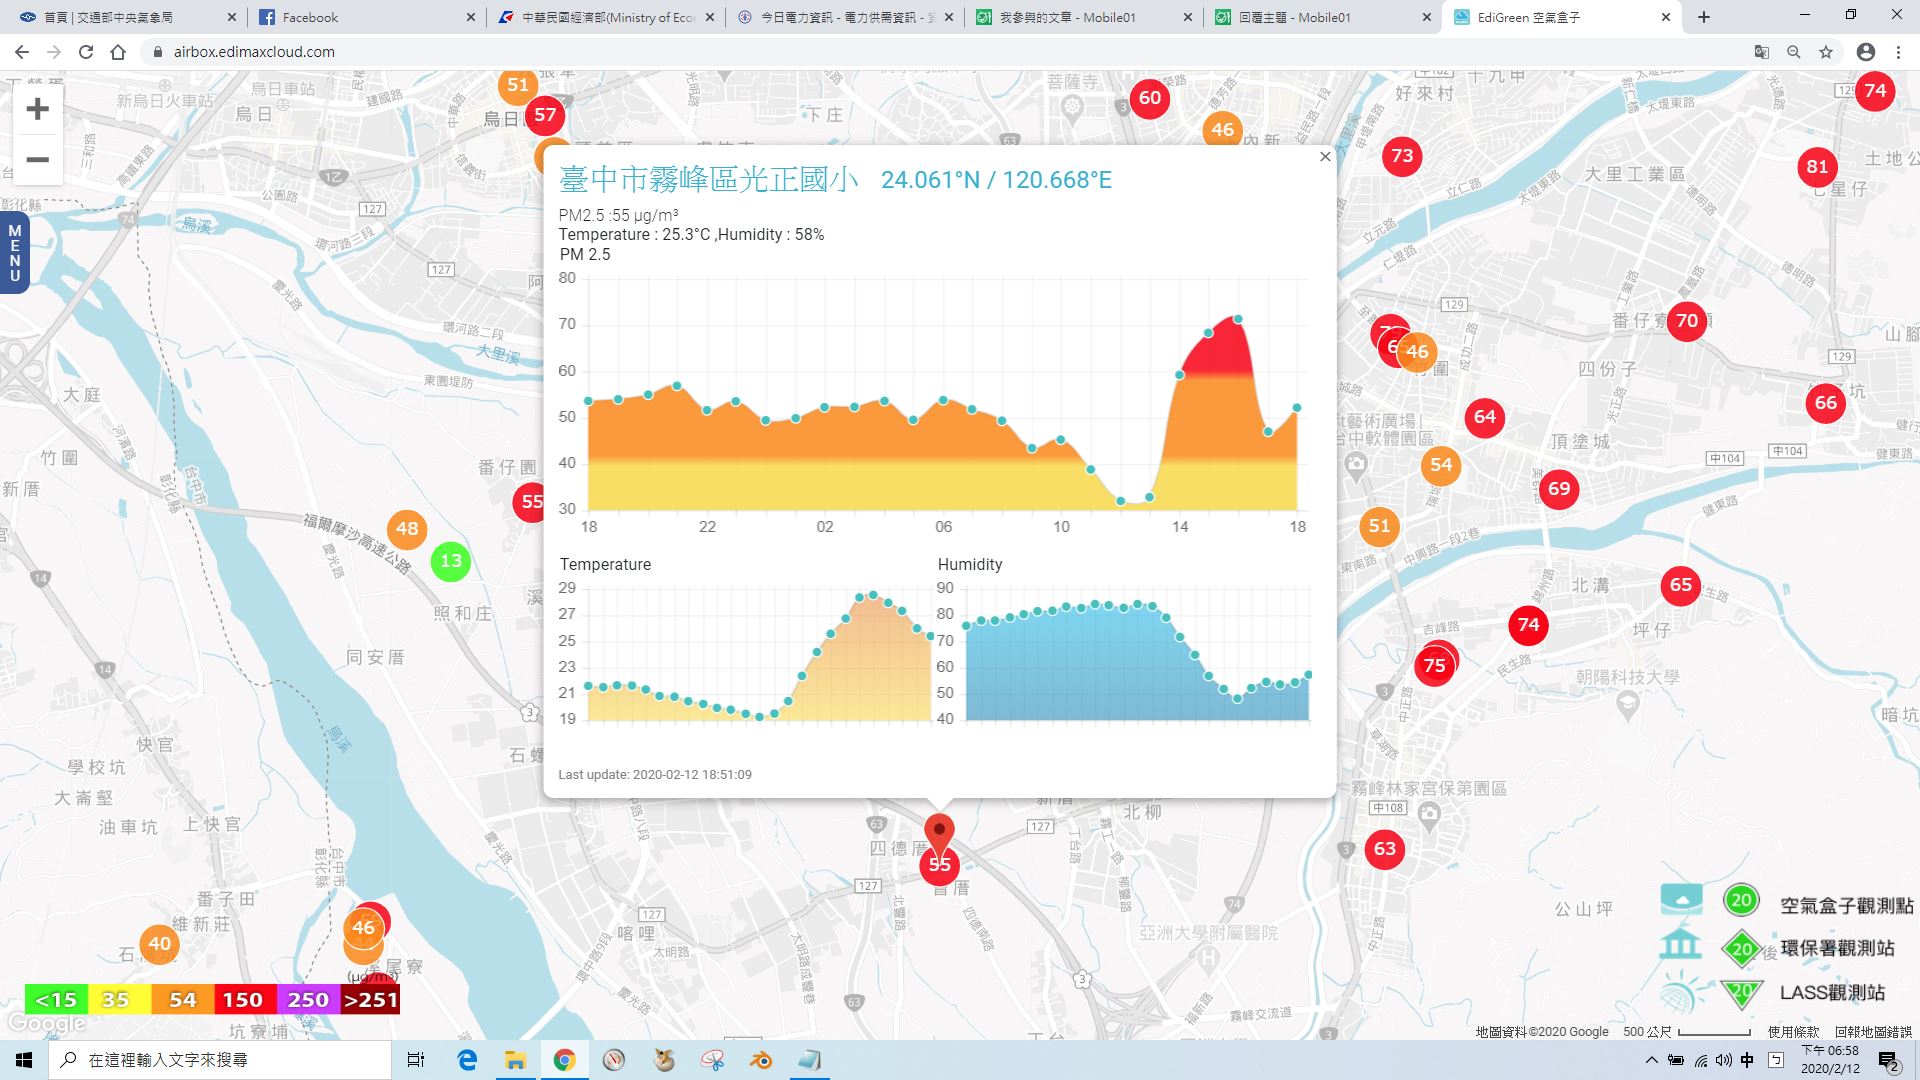Click the dark red >251 legend swatch
The width and height of the screenshot is (1920, 1080).
[371, 1000]
